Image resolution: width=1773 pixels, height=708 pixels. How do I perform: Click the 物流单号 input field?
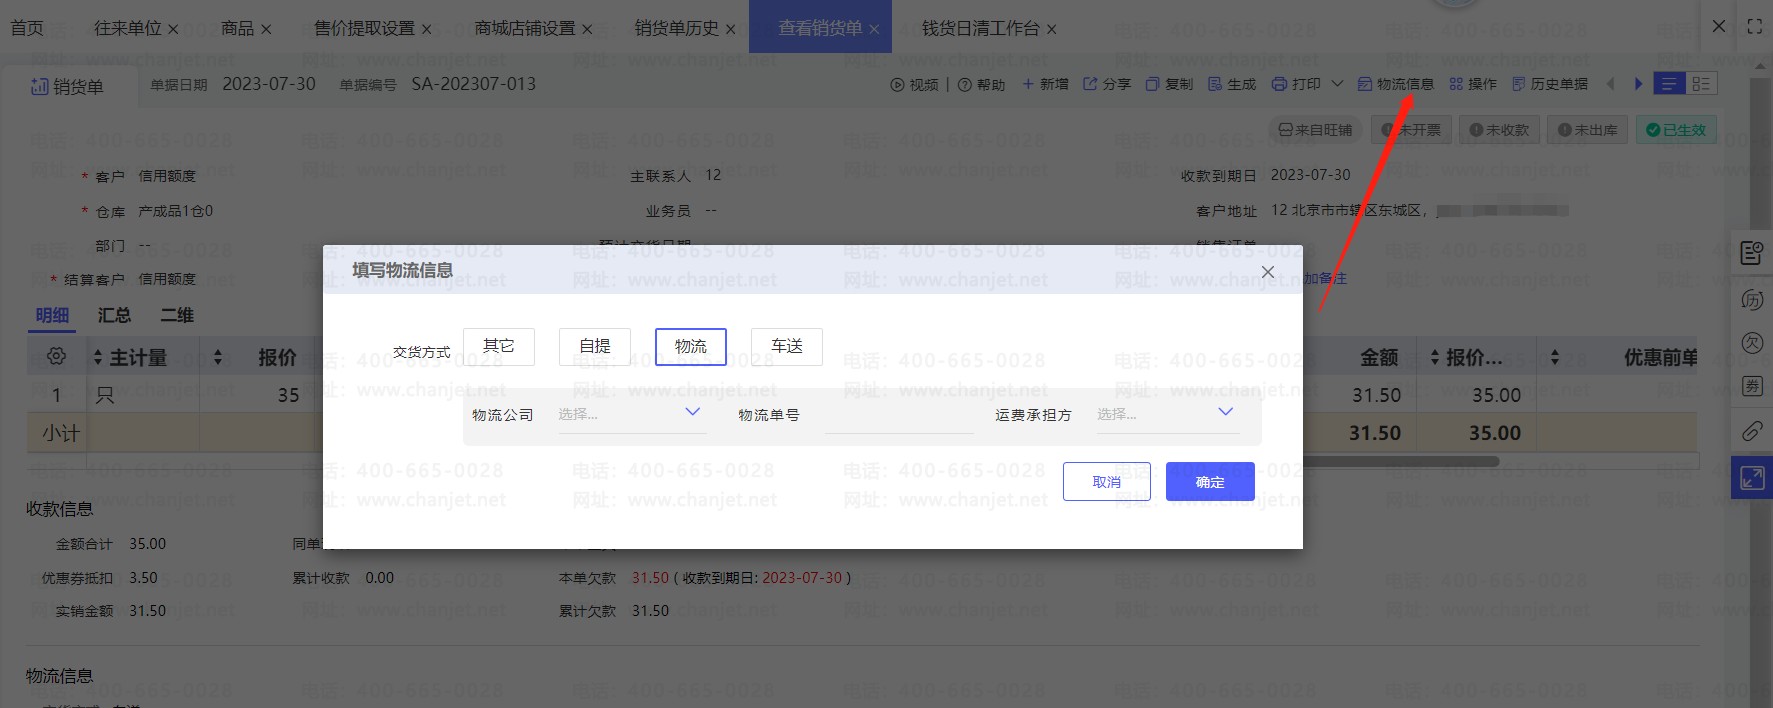(x=898, y=415)
